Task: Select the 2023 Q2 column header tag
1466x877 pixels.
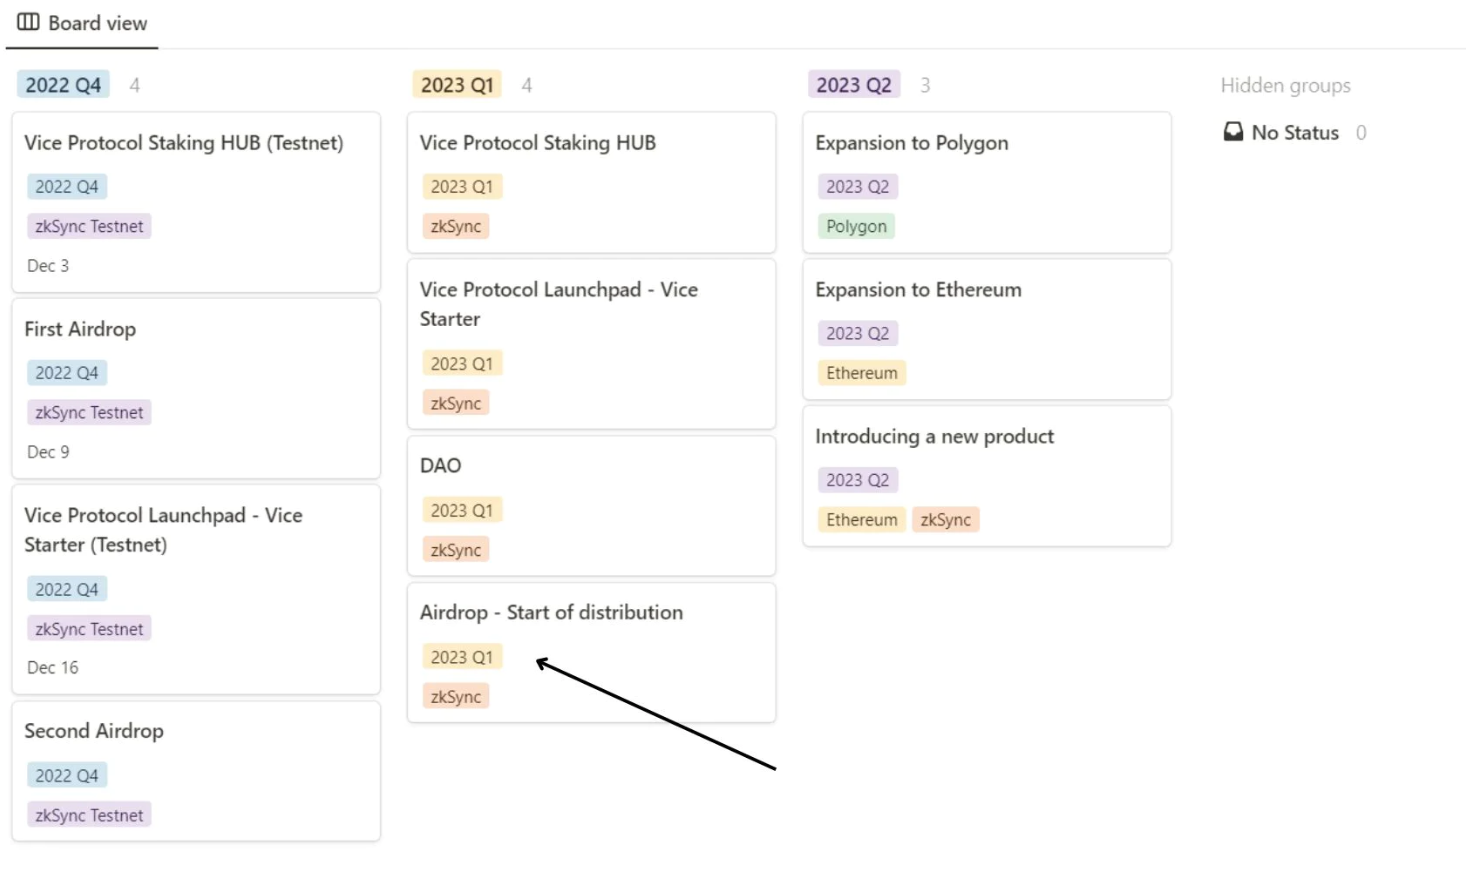Action: coord(854,85)
